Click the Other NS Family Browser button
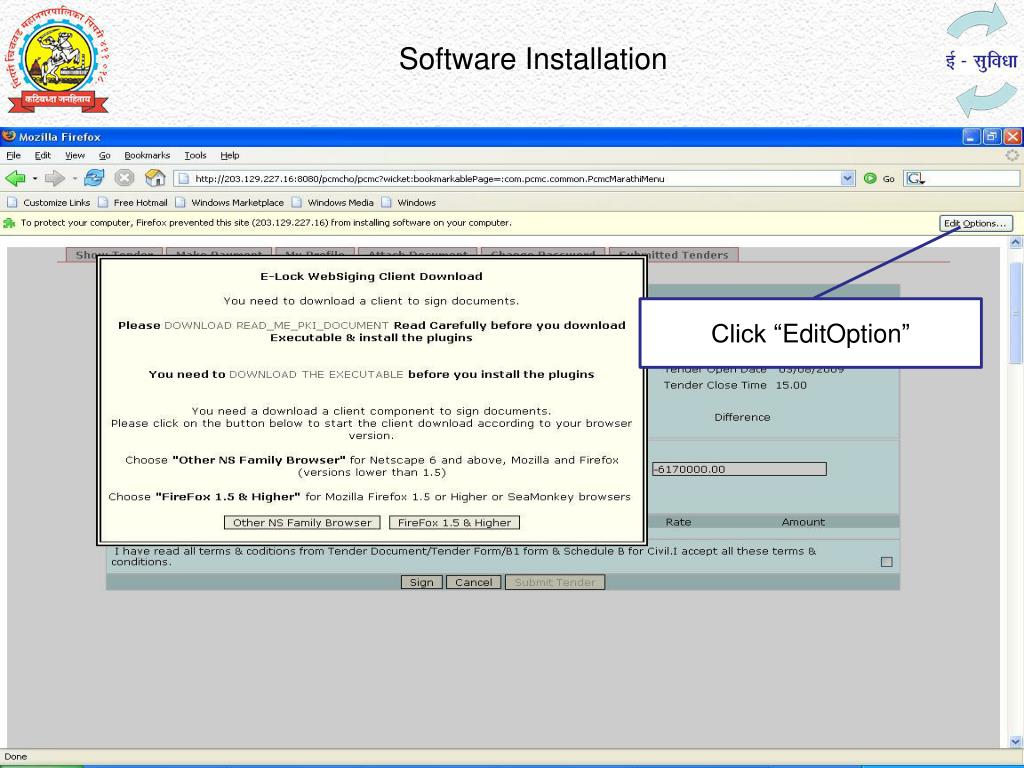The height and width of the screenshot is (768, 1024). pos(302,522)
